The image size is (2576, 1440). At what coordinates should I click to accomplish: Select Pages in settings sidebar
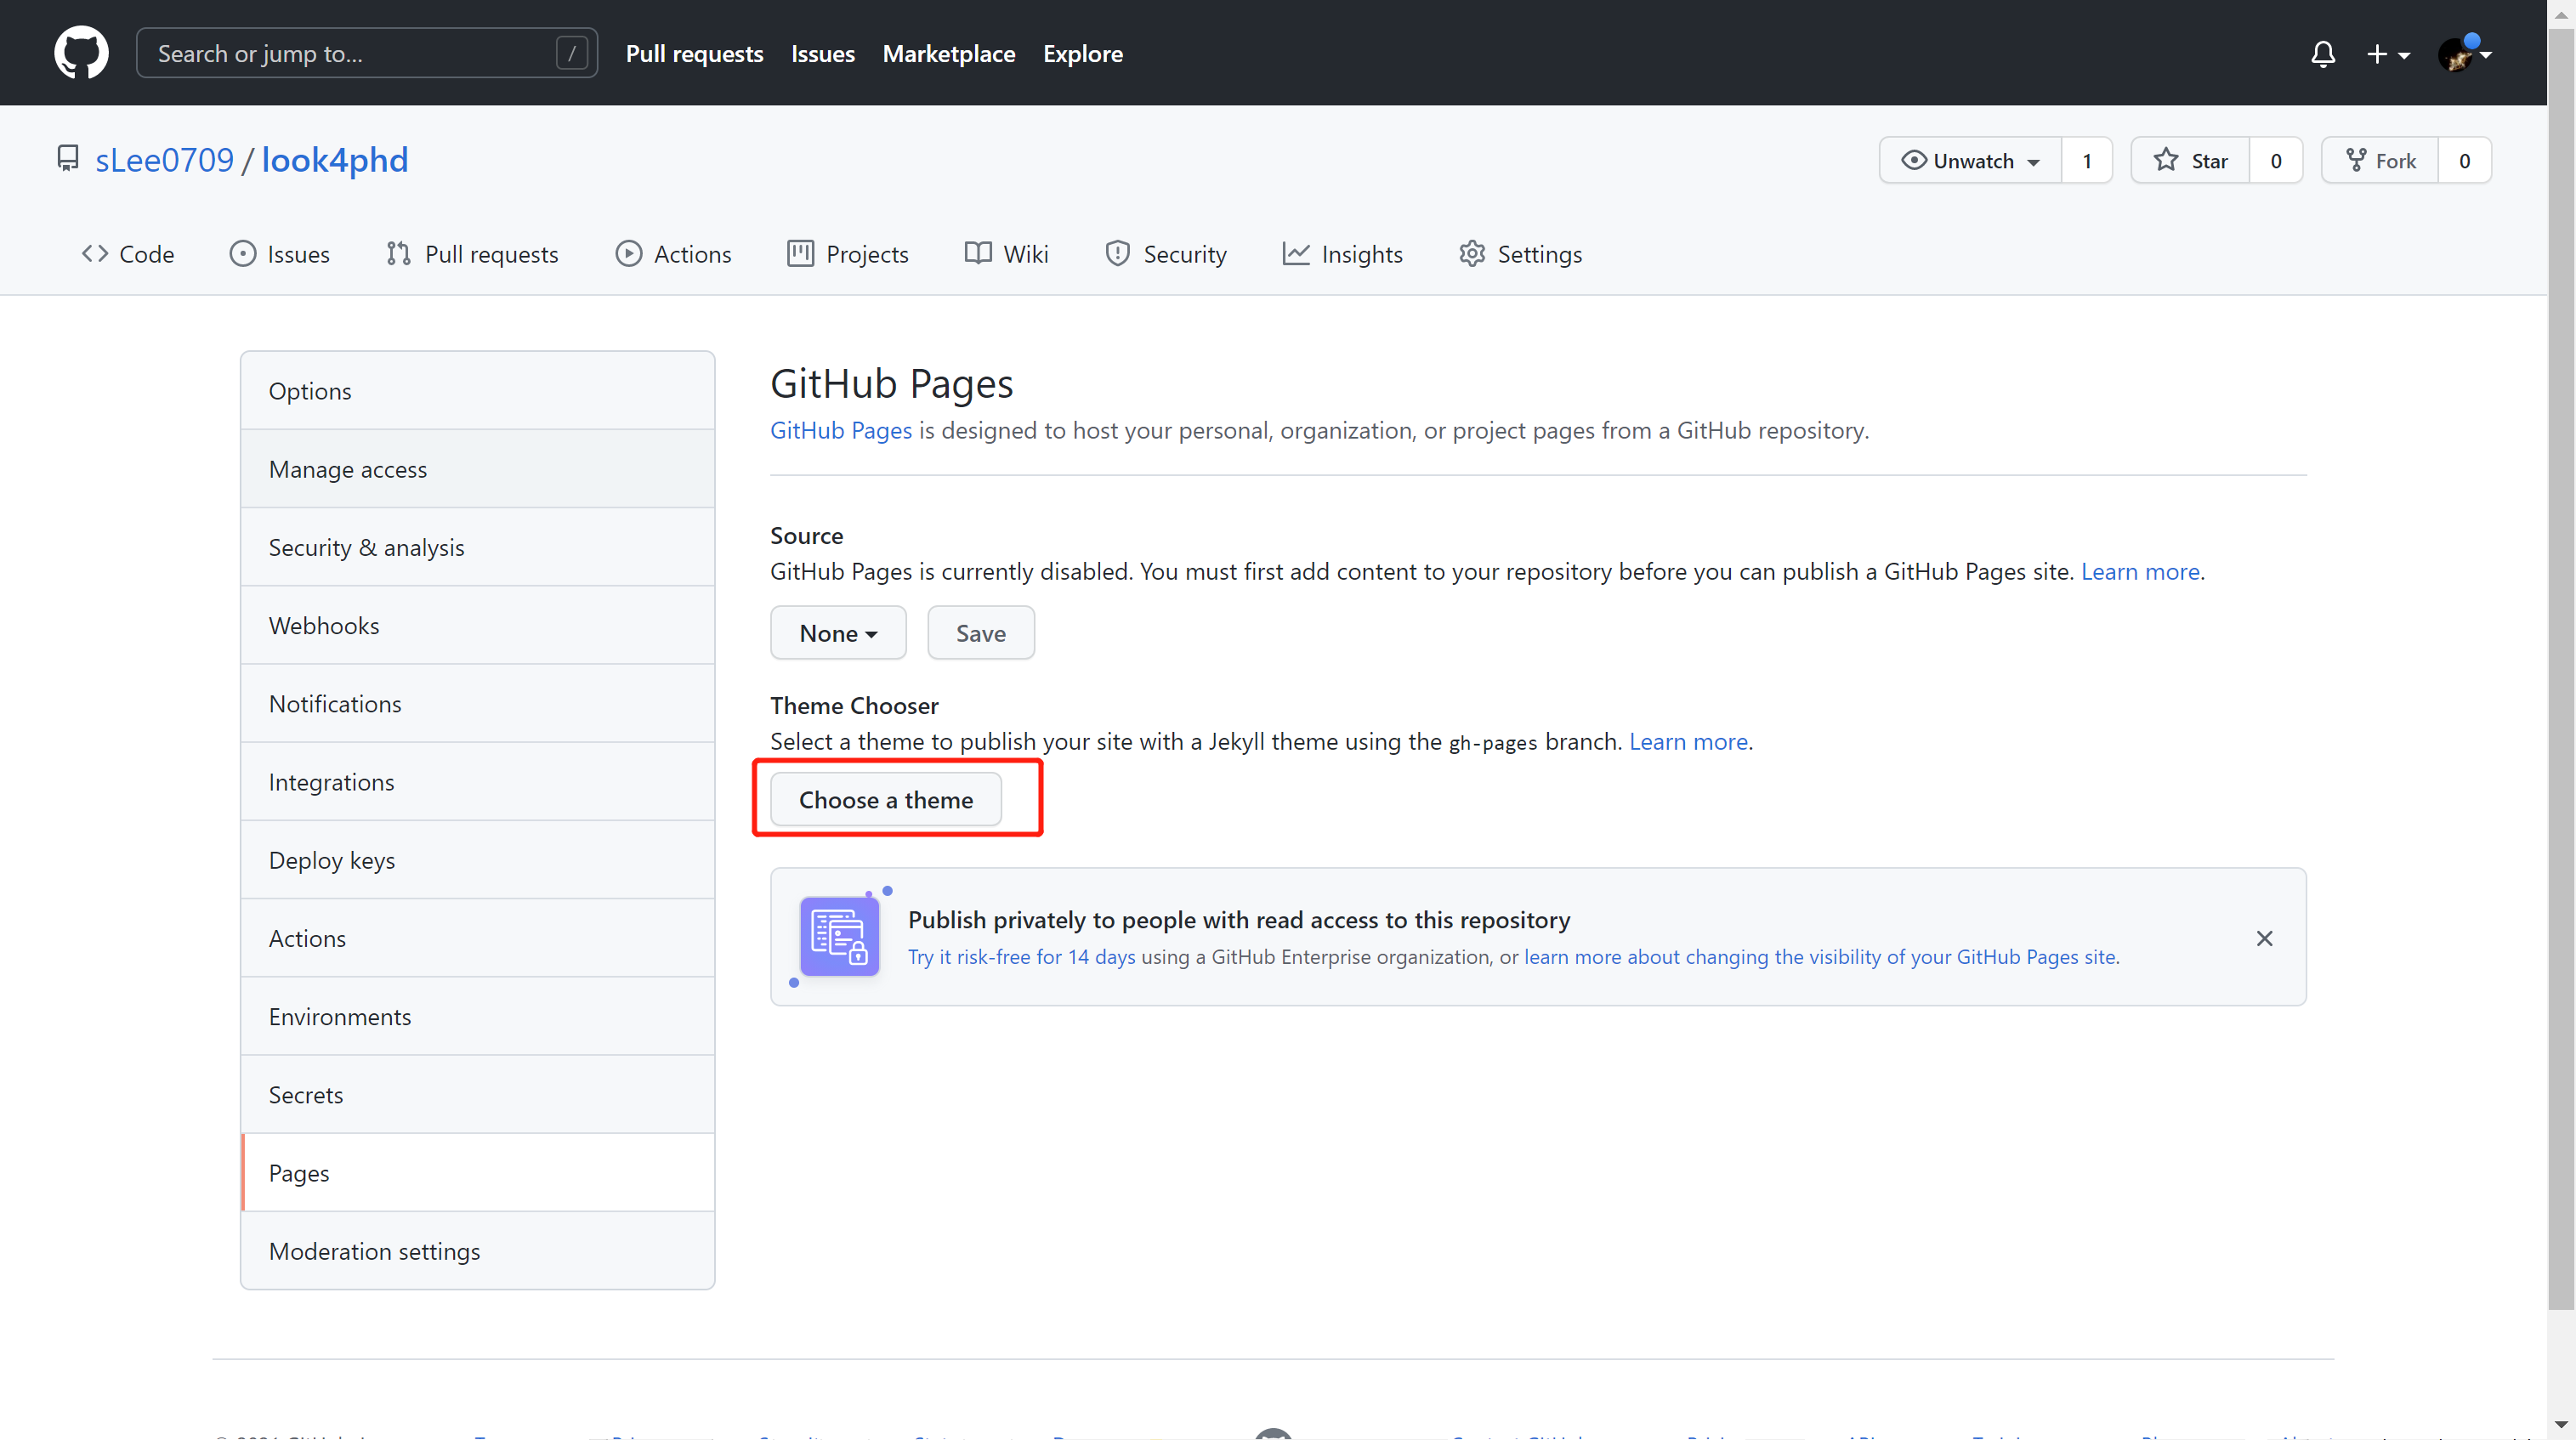[478, 1173]
